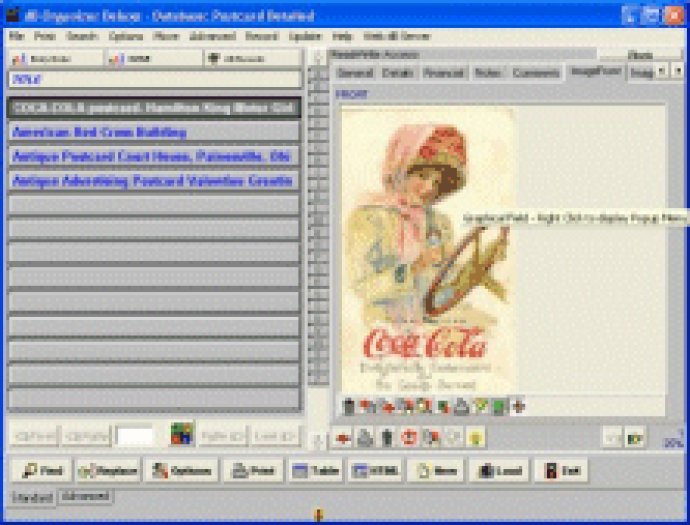Click the dark figure icon in lower toolbar
The width and height of the screenshot is (690, 525).
coord(387,438)
